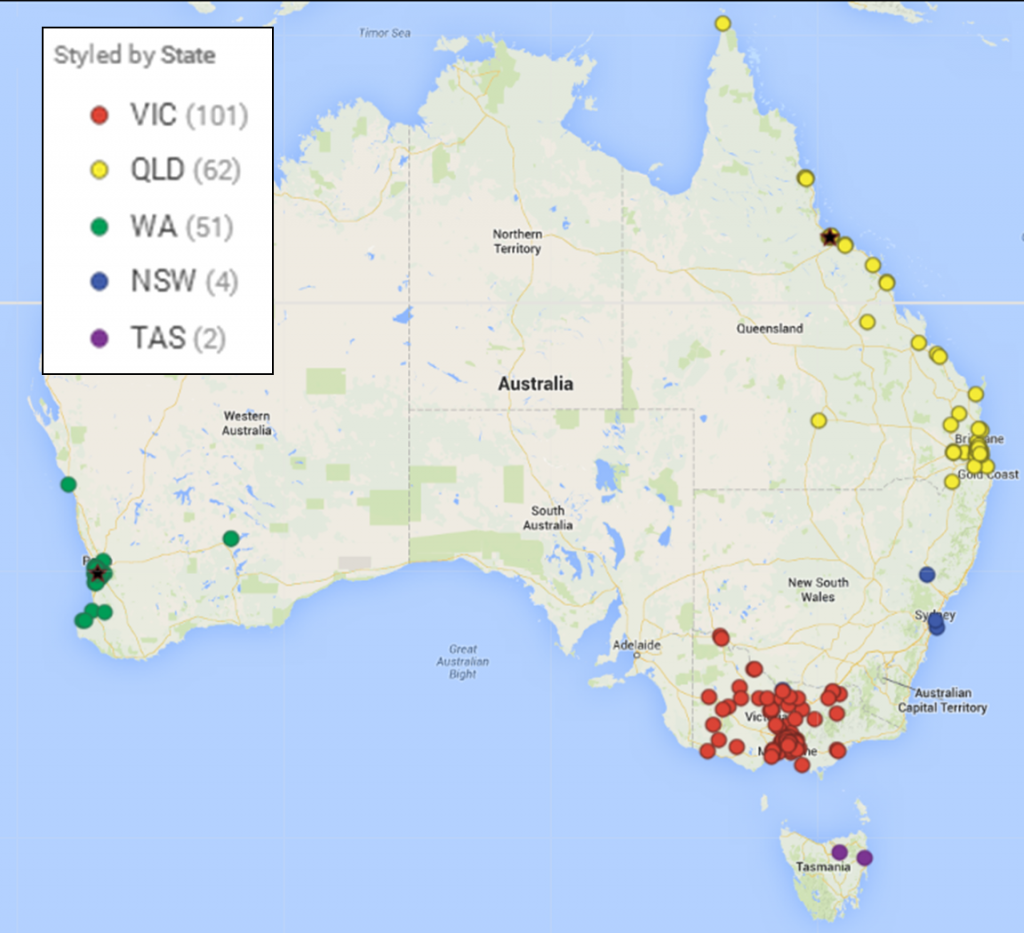Select the isolated inland green marker in Western Australia
This screenshot has height=933, width=1024.
pos(231,538)
